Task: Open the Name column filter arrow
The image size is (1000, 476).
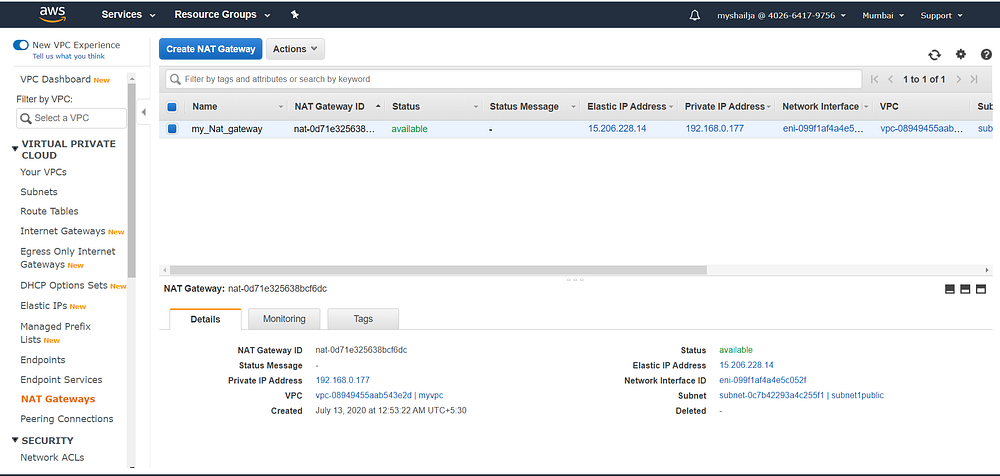Action: point(281,107)
